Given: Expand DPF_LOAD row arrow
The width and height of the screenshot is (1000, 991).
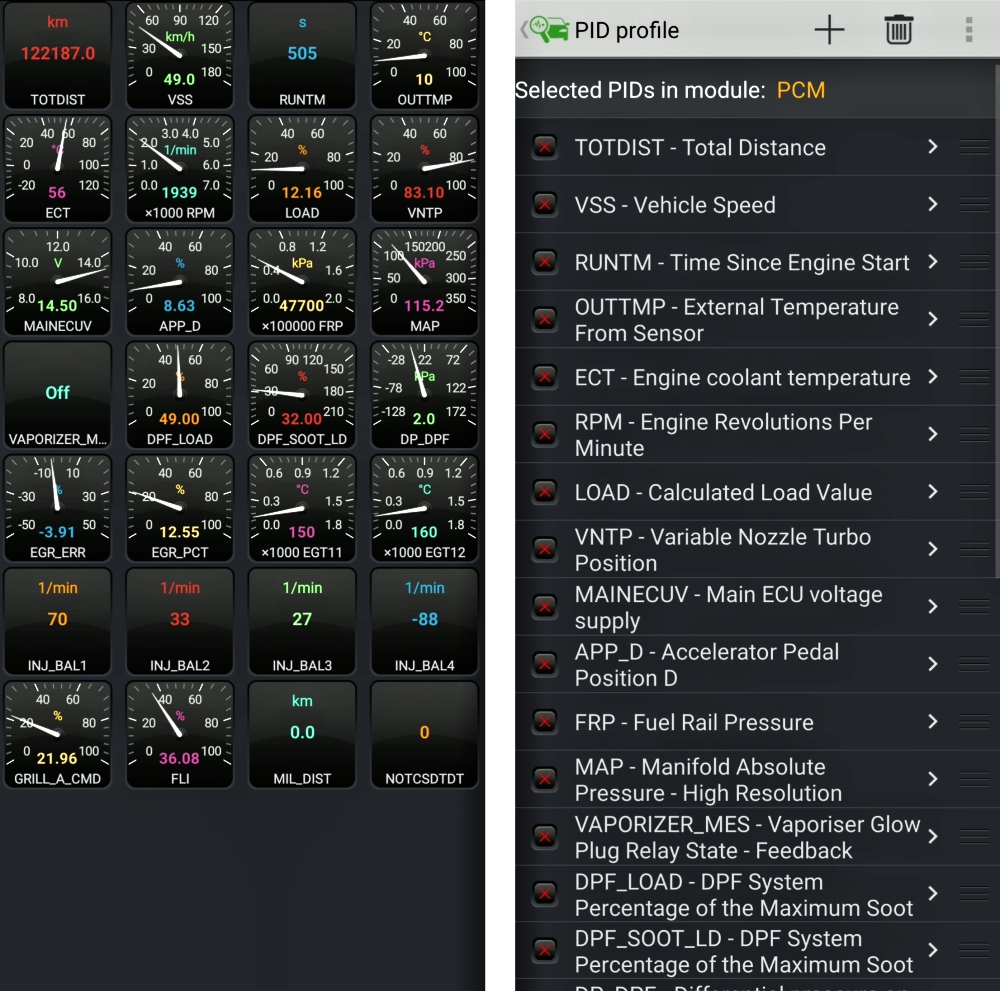Looking at the screenshot, I should pos(932,895).
